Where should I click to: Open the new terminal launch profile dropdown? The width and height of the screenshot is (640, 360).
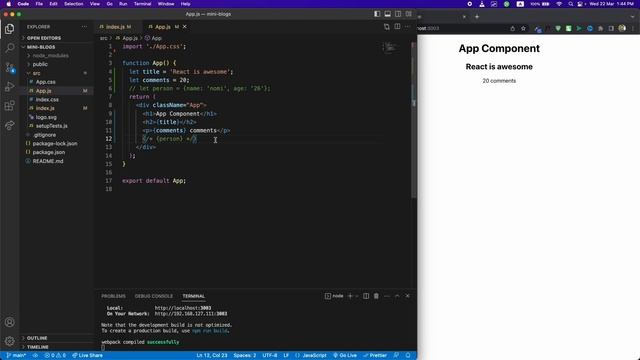point(357,296)
